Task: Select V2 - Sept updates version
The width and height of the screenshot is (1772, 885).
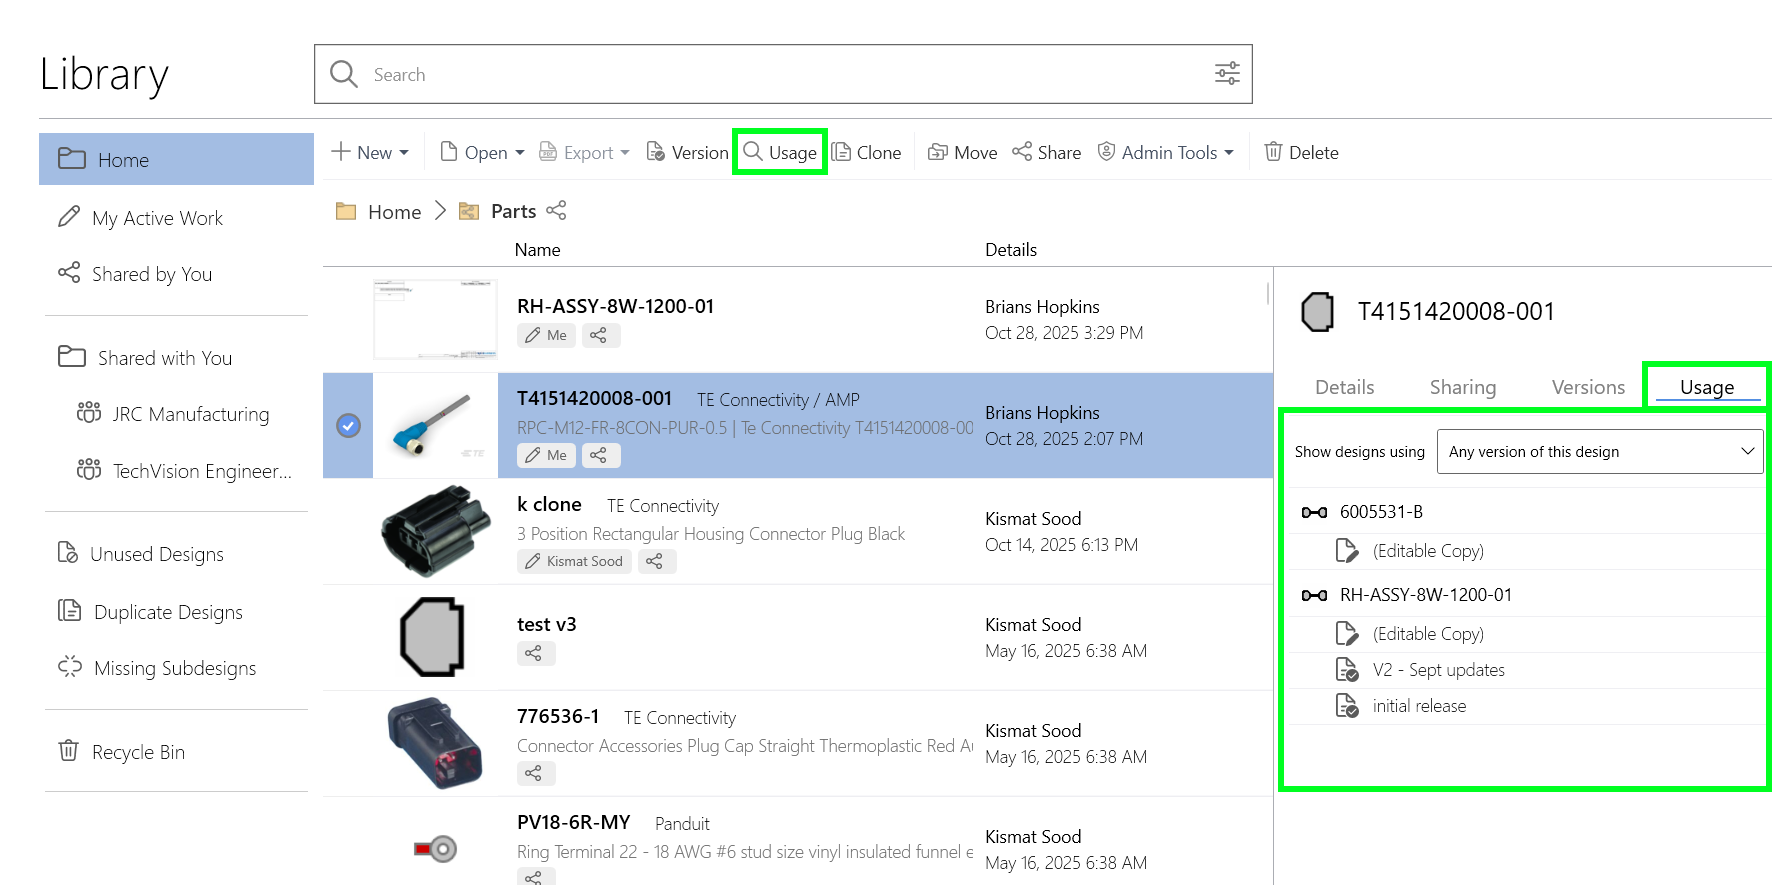Action: pos(1438,670)
